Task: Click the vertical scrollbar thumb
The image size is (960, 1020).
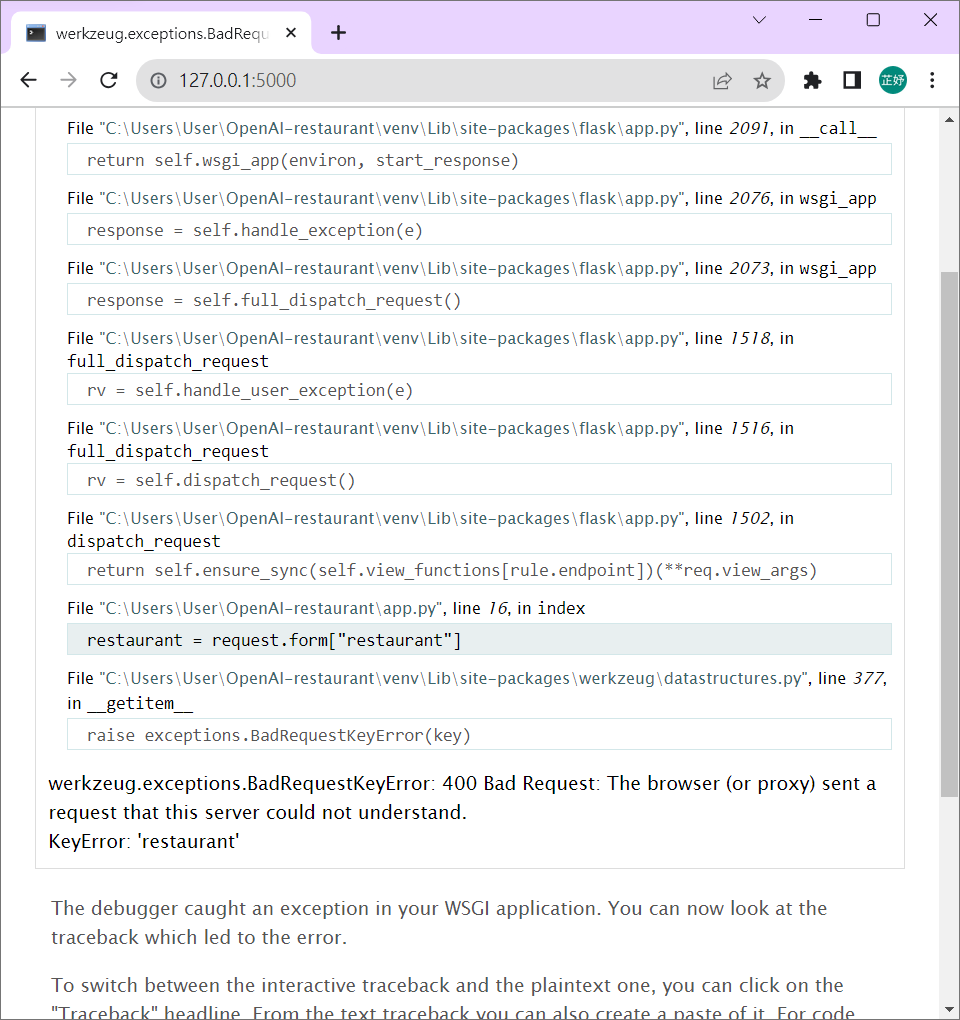Action: [950, 534]
